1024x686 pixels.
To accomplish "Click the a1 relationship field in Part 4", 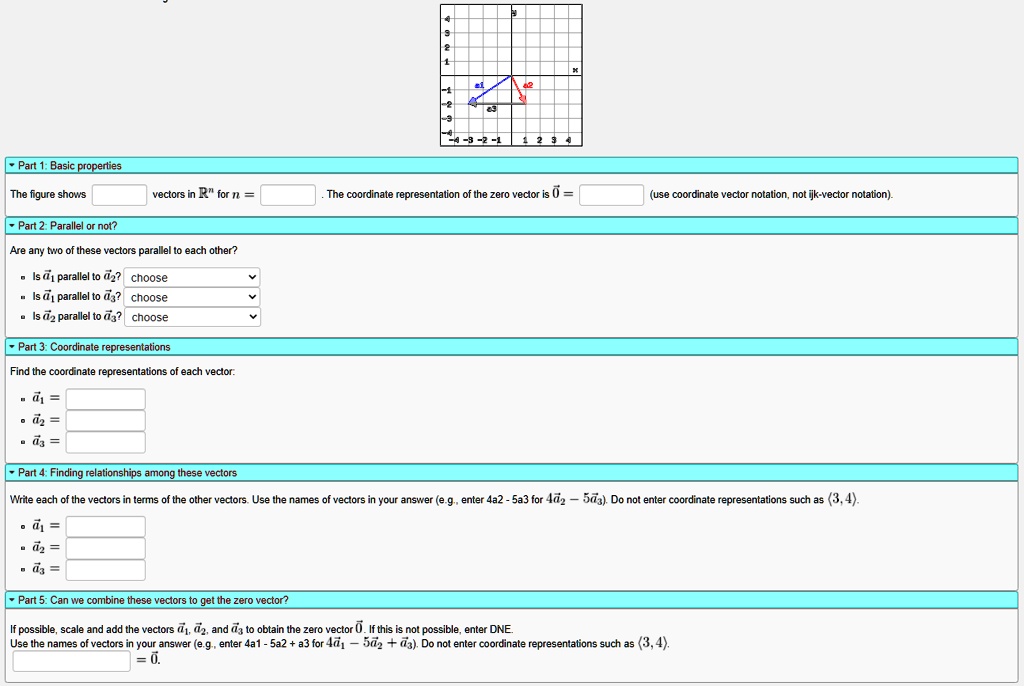I will click(x=105, y=526).
